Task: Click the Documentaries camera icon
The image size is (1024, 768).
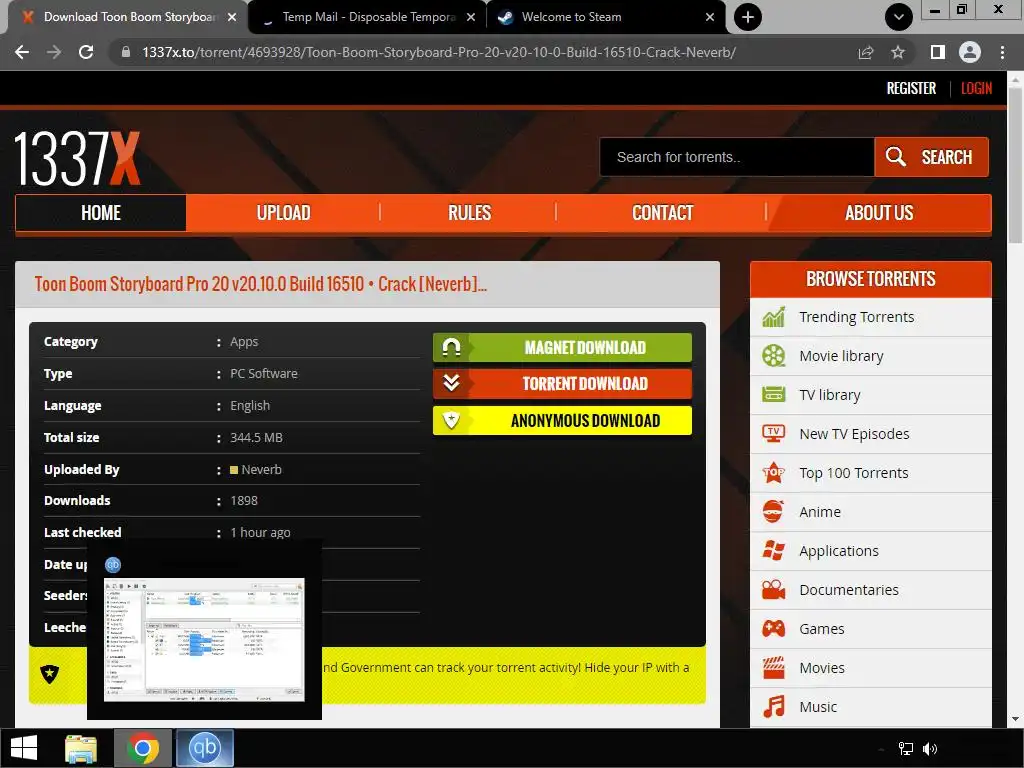Action: point(774,590)
